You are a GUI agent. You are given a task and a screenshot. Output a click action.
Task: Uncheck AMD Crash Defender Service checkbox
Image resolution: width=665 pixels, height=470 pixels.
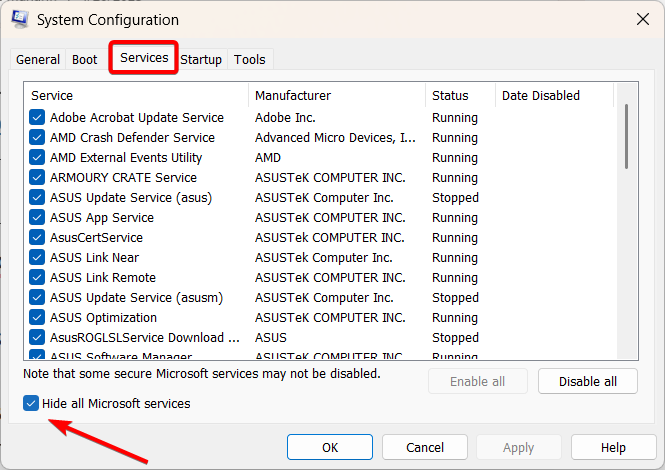click(37, 137)
